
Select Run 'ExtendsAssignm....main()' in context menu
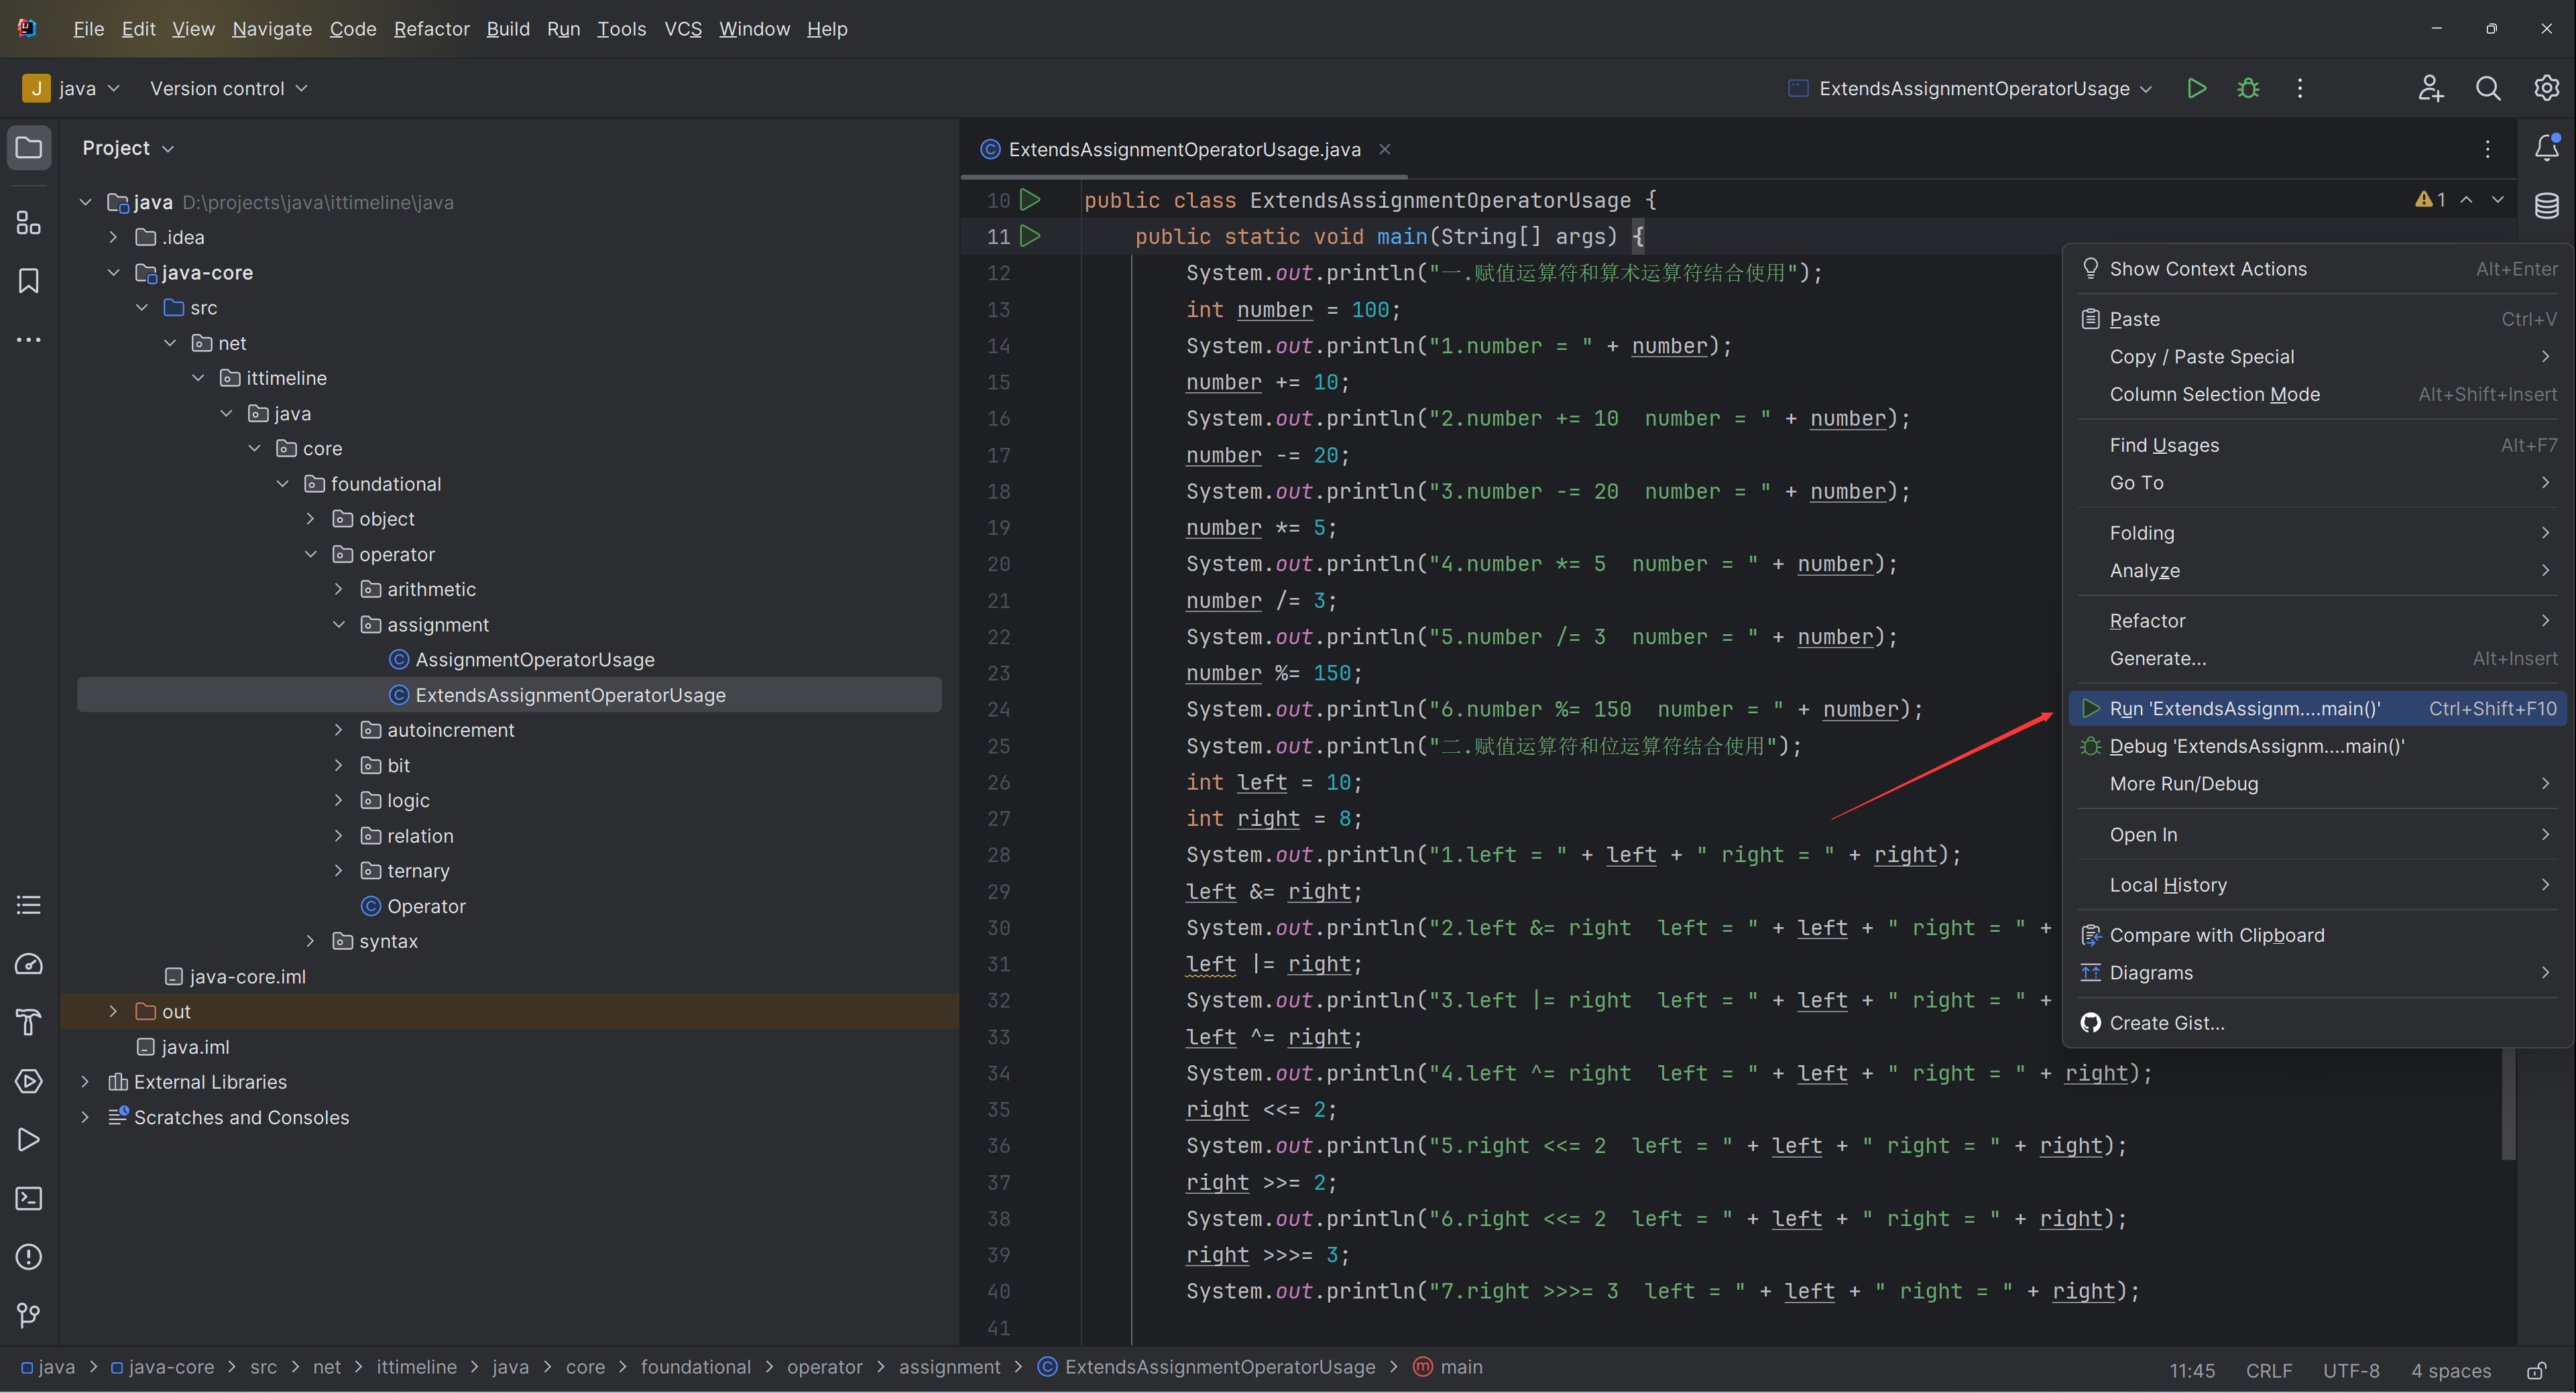click(2318, 709)
